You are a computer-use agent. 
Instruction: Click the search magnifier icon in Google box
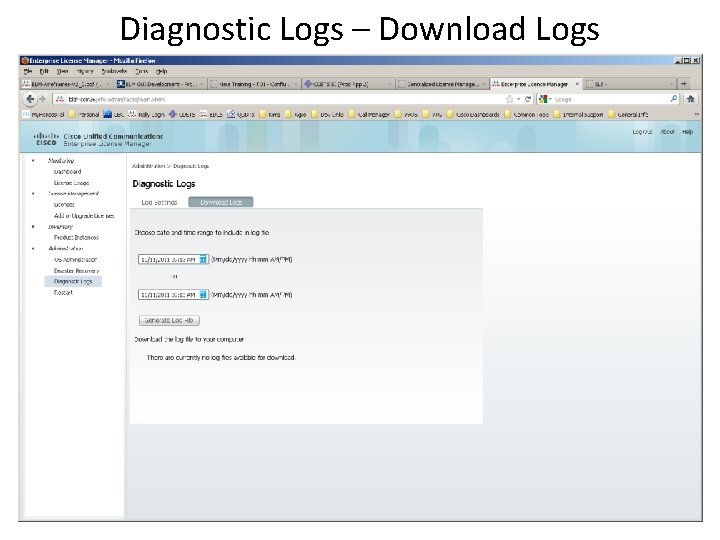point(674,98)
